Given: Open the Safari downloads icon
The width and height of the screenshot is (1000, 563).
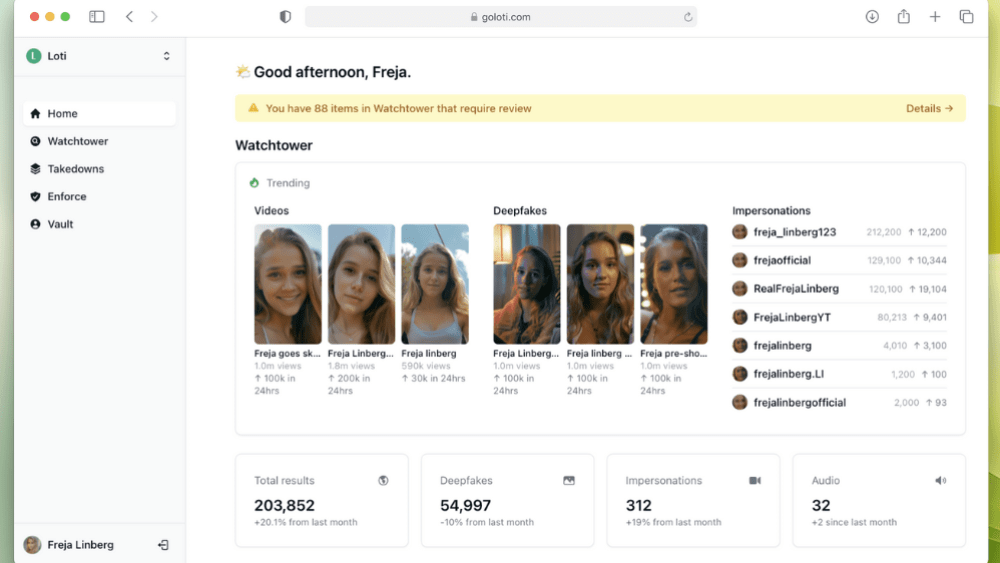Looking at the screenshot, I should tap(872, 17).
